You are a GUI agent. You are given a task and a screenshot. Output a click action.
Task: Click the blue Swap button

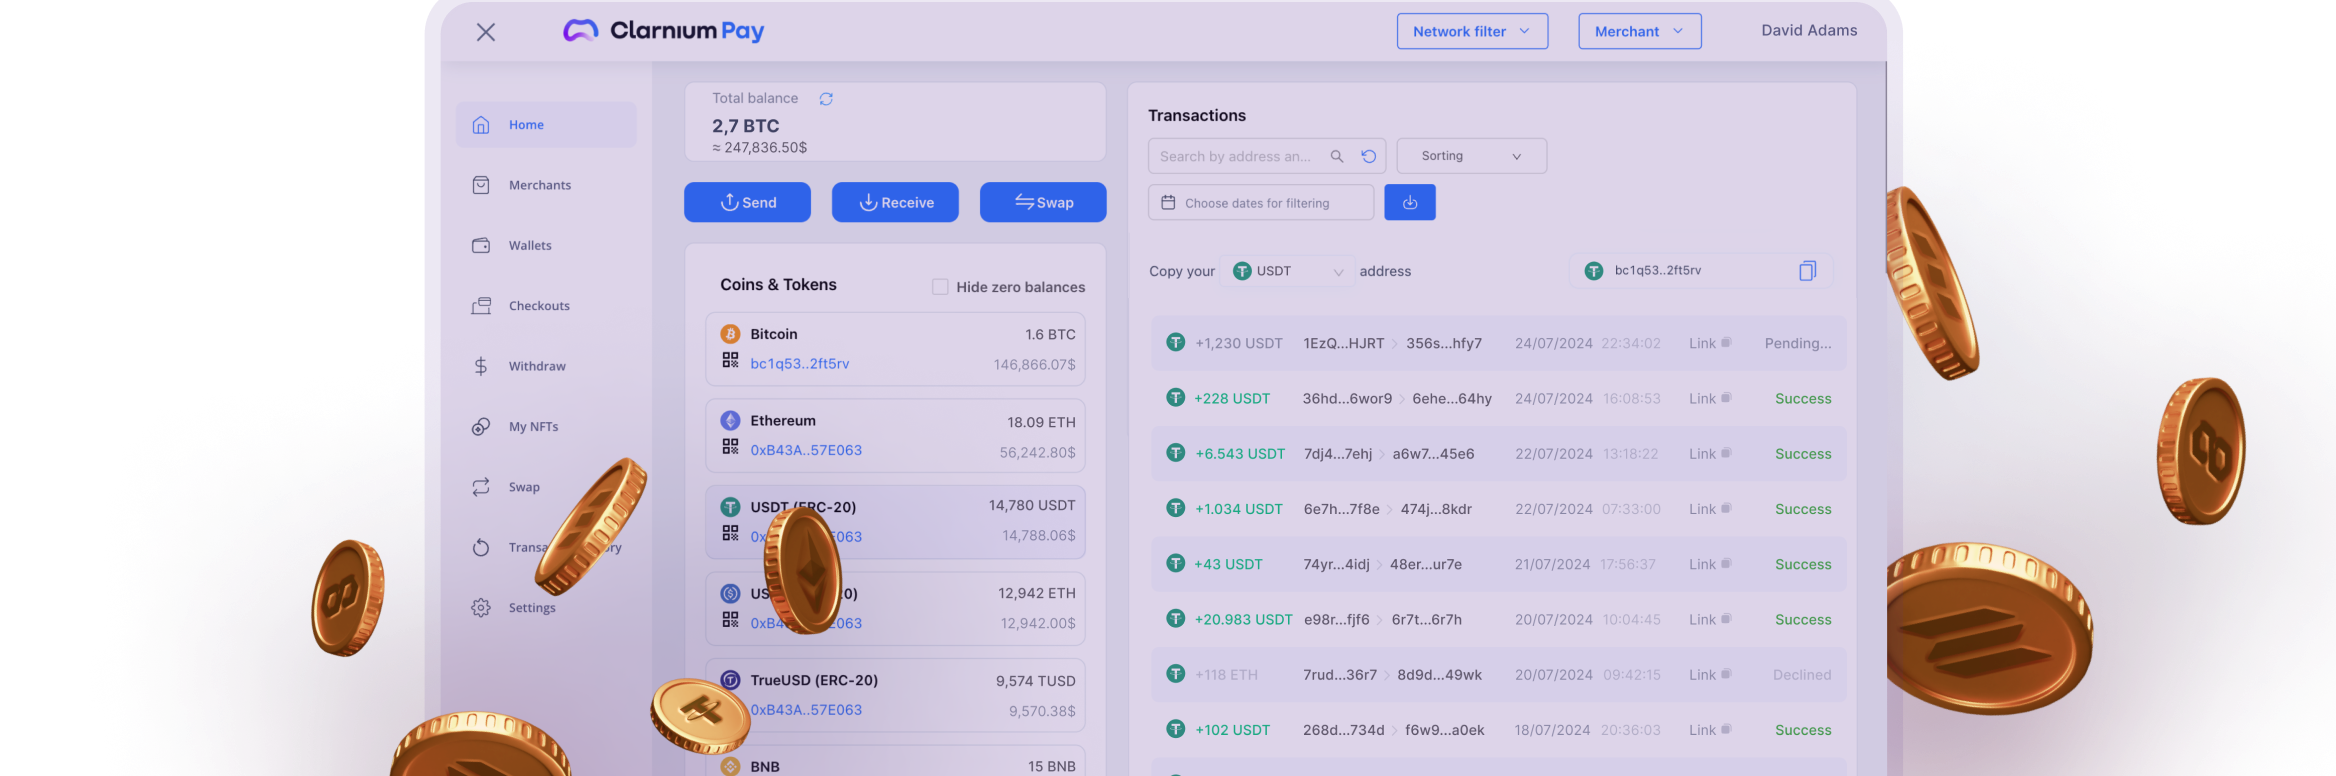(x=1043, y=202)
